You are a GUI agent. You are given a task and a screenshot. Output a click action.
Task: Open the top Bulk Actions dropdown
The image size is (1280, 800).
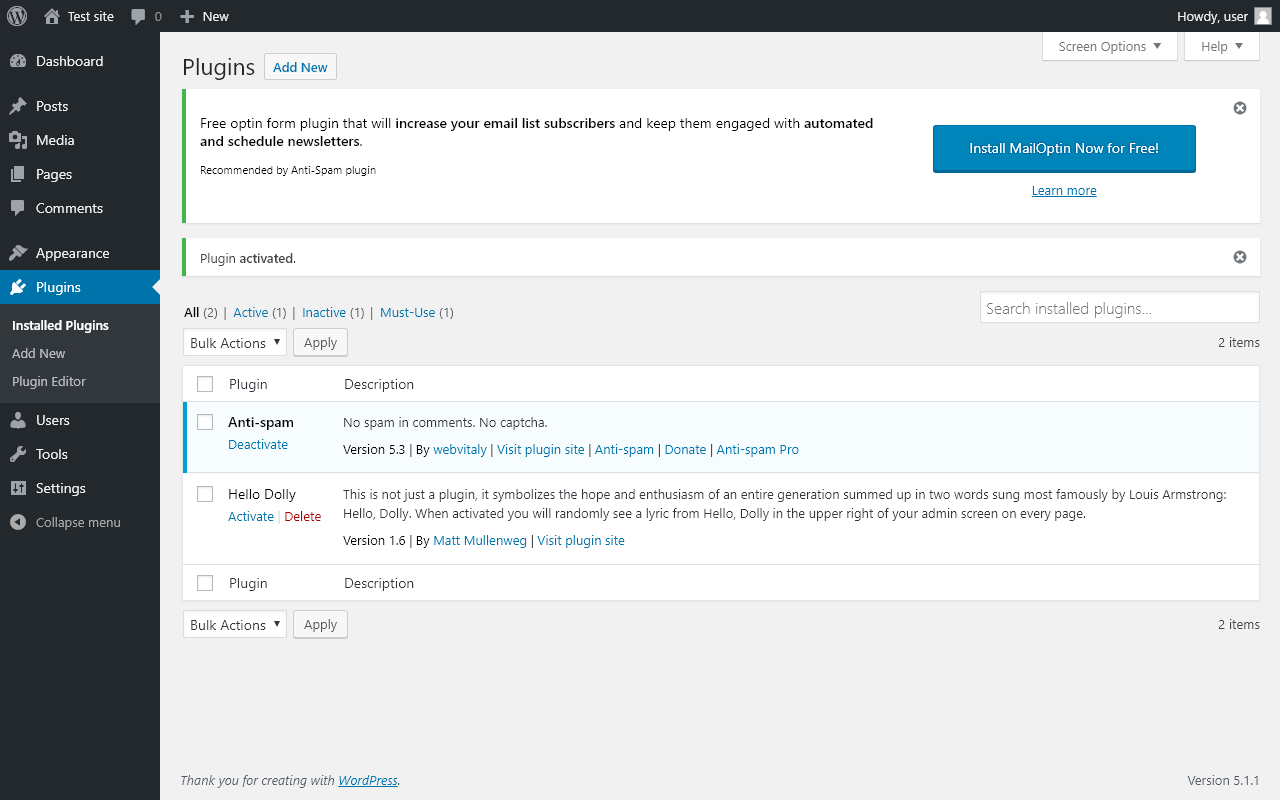[x=235, y=343]
